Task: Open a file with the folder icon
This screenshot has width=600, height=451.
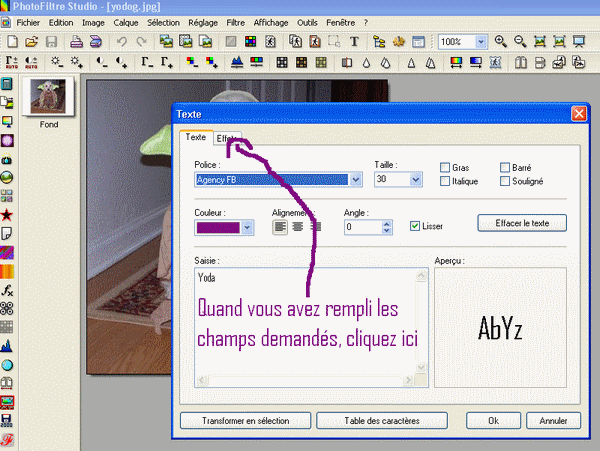Action: point(32,41)
